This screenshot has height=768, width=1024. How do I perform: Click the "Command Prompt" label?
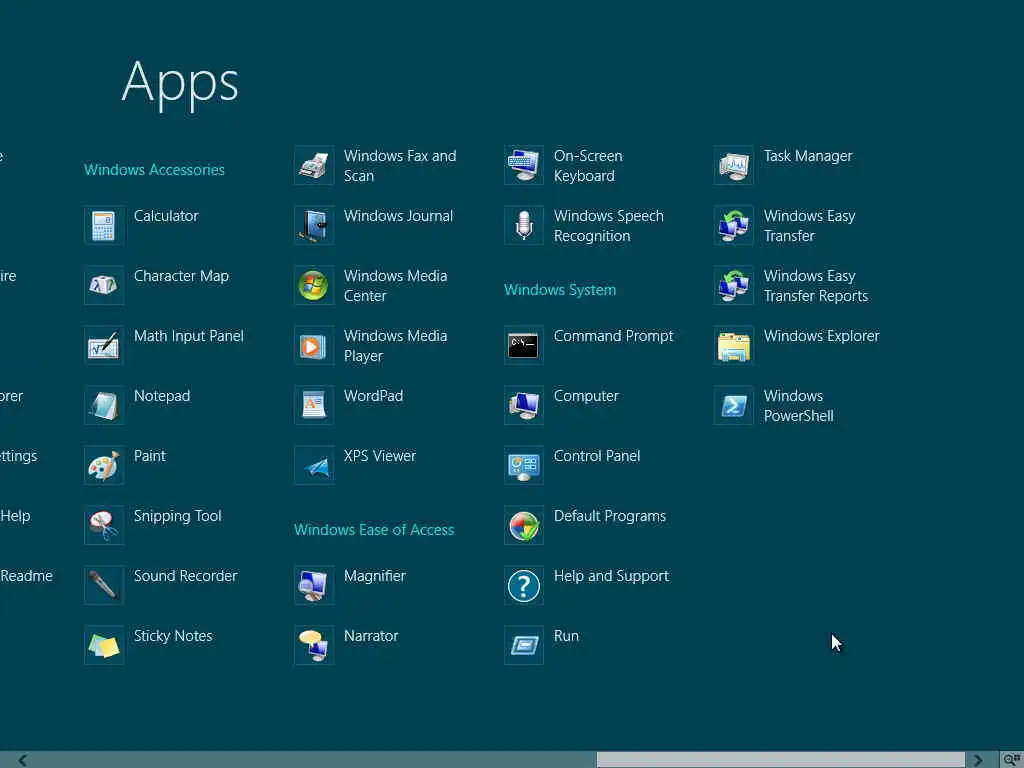click(613, 336)
